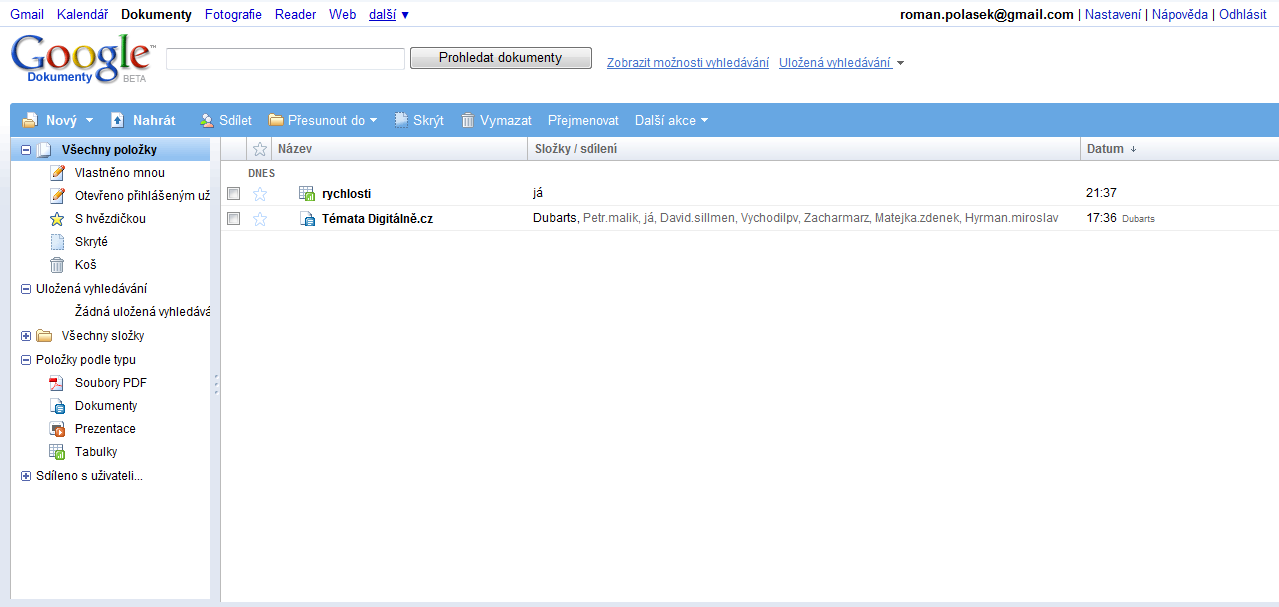Image resolution: width=1279 pixels, height=607 pixels.
Task: Open Fotografie in top navigation
Action: pos(233,14)
